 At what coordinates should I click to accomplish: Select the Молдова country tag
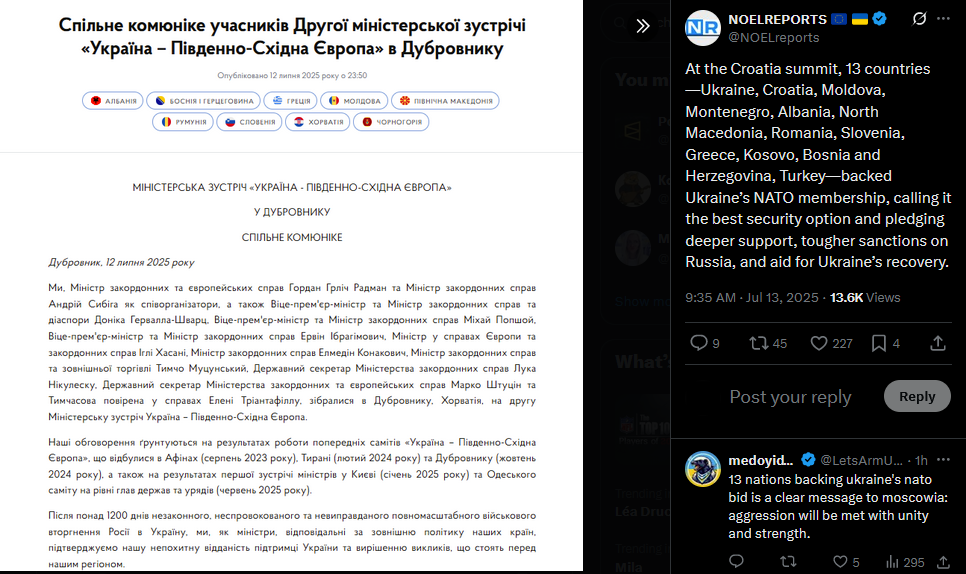coord(354,100)
